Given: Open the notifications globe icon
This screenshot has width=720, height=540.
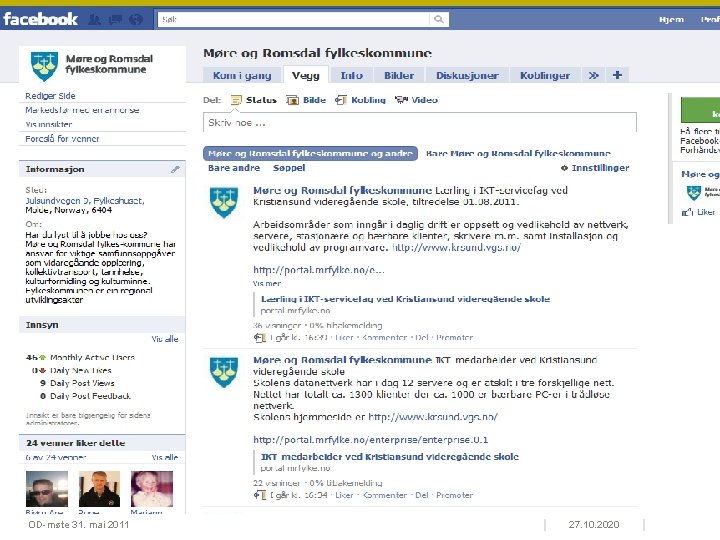Looking at the screenshot, I should tap(136, 19).
